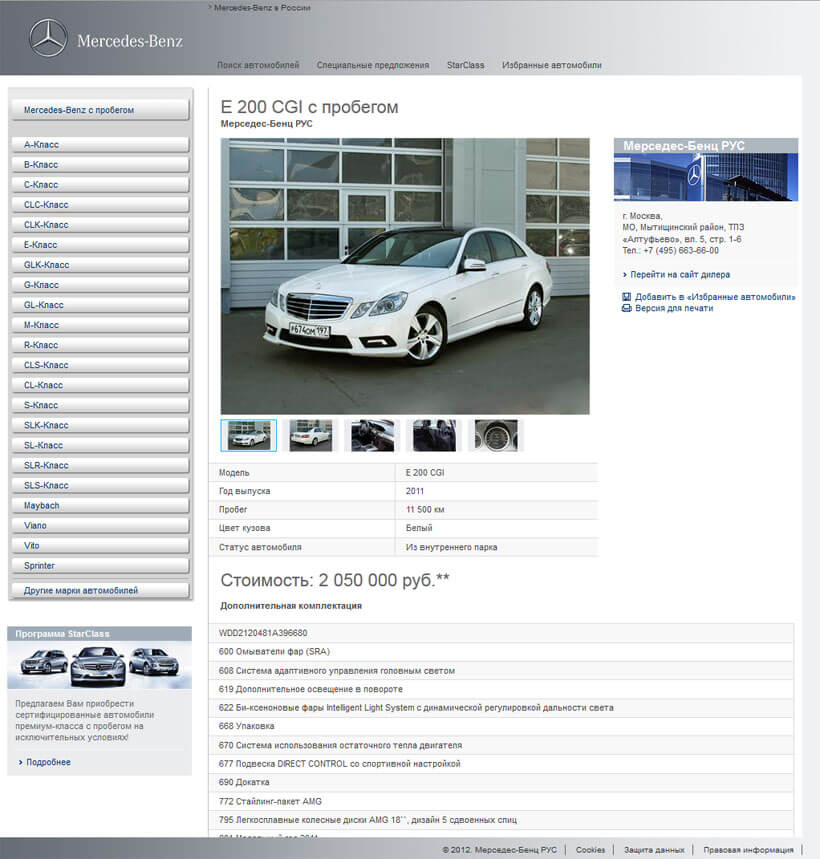
Task: Open Maybach in the sidebar
Action: pos(100,506)
